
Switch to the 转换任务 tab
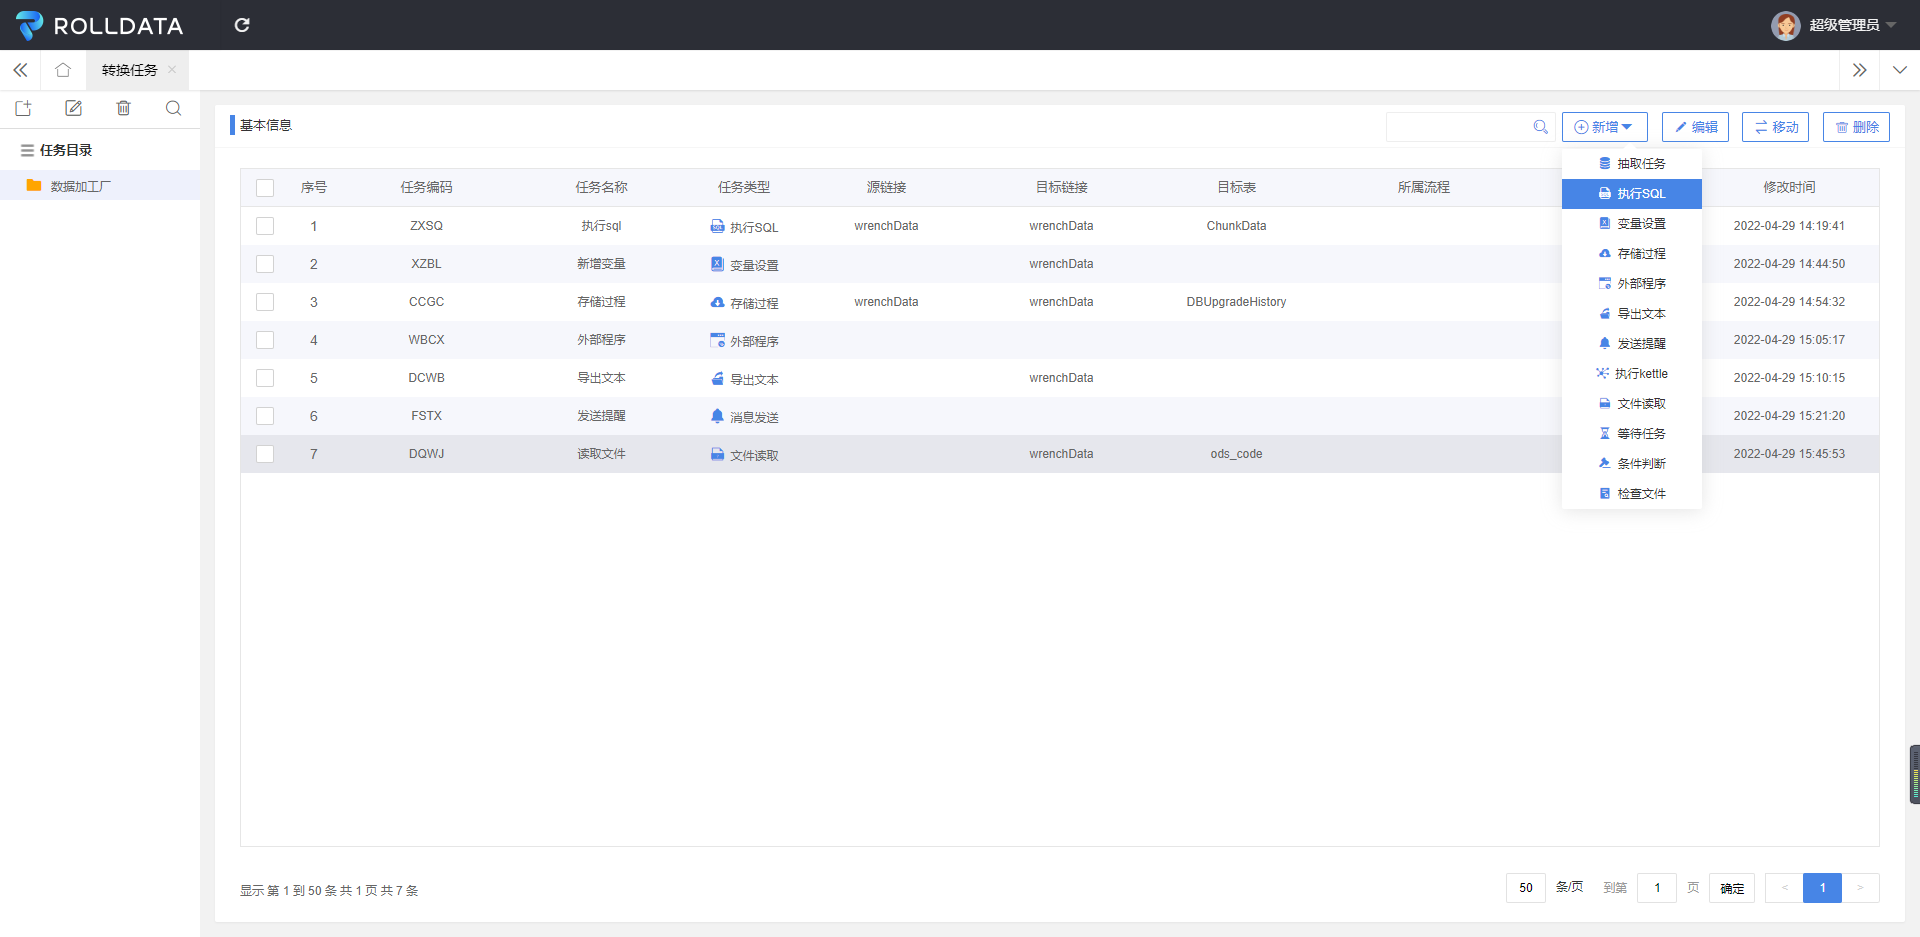pyautogui.click(x=129, y=70)
